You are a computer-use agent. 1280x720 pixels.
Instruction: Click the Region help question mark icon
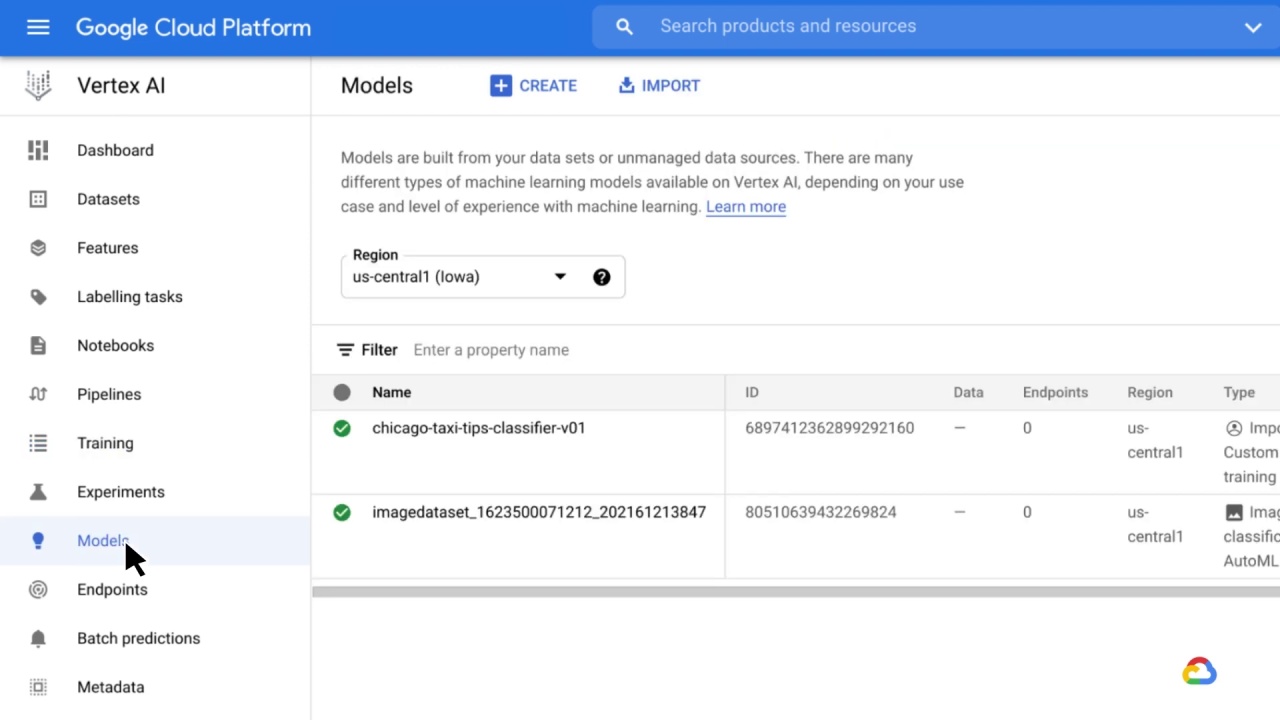coord(601,277)
